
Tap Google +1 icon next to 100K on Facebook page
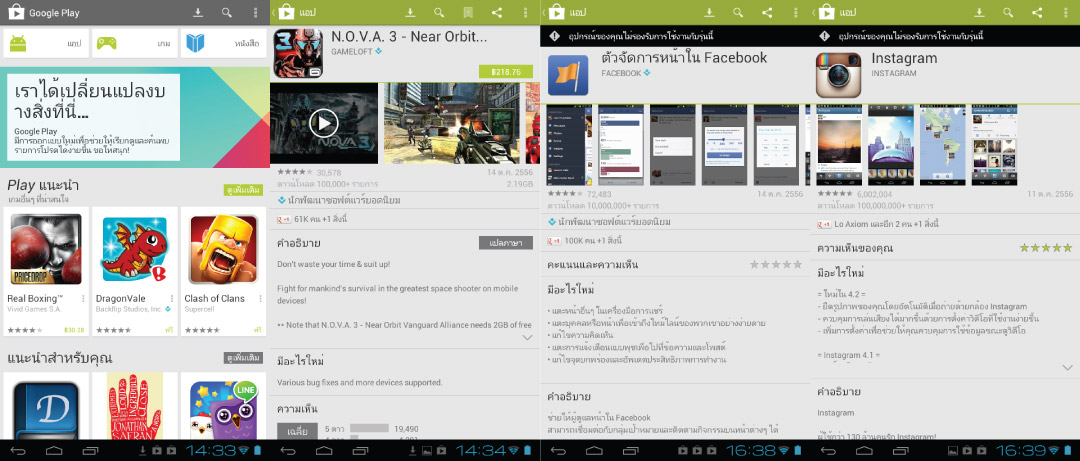[552, 240]
